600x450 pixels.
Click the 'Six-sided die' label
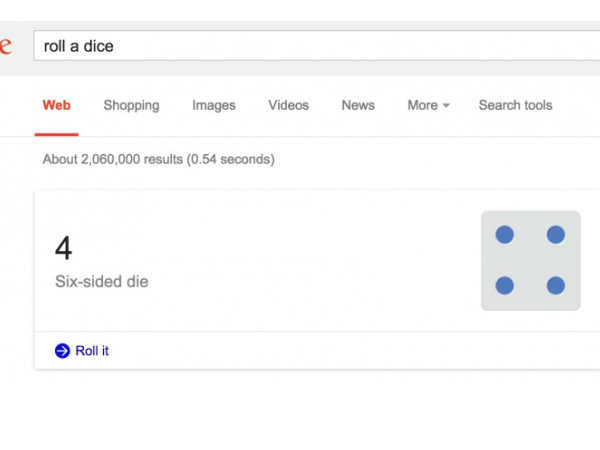101,282
